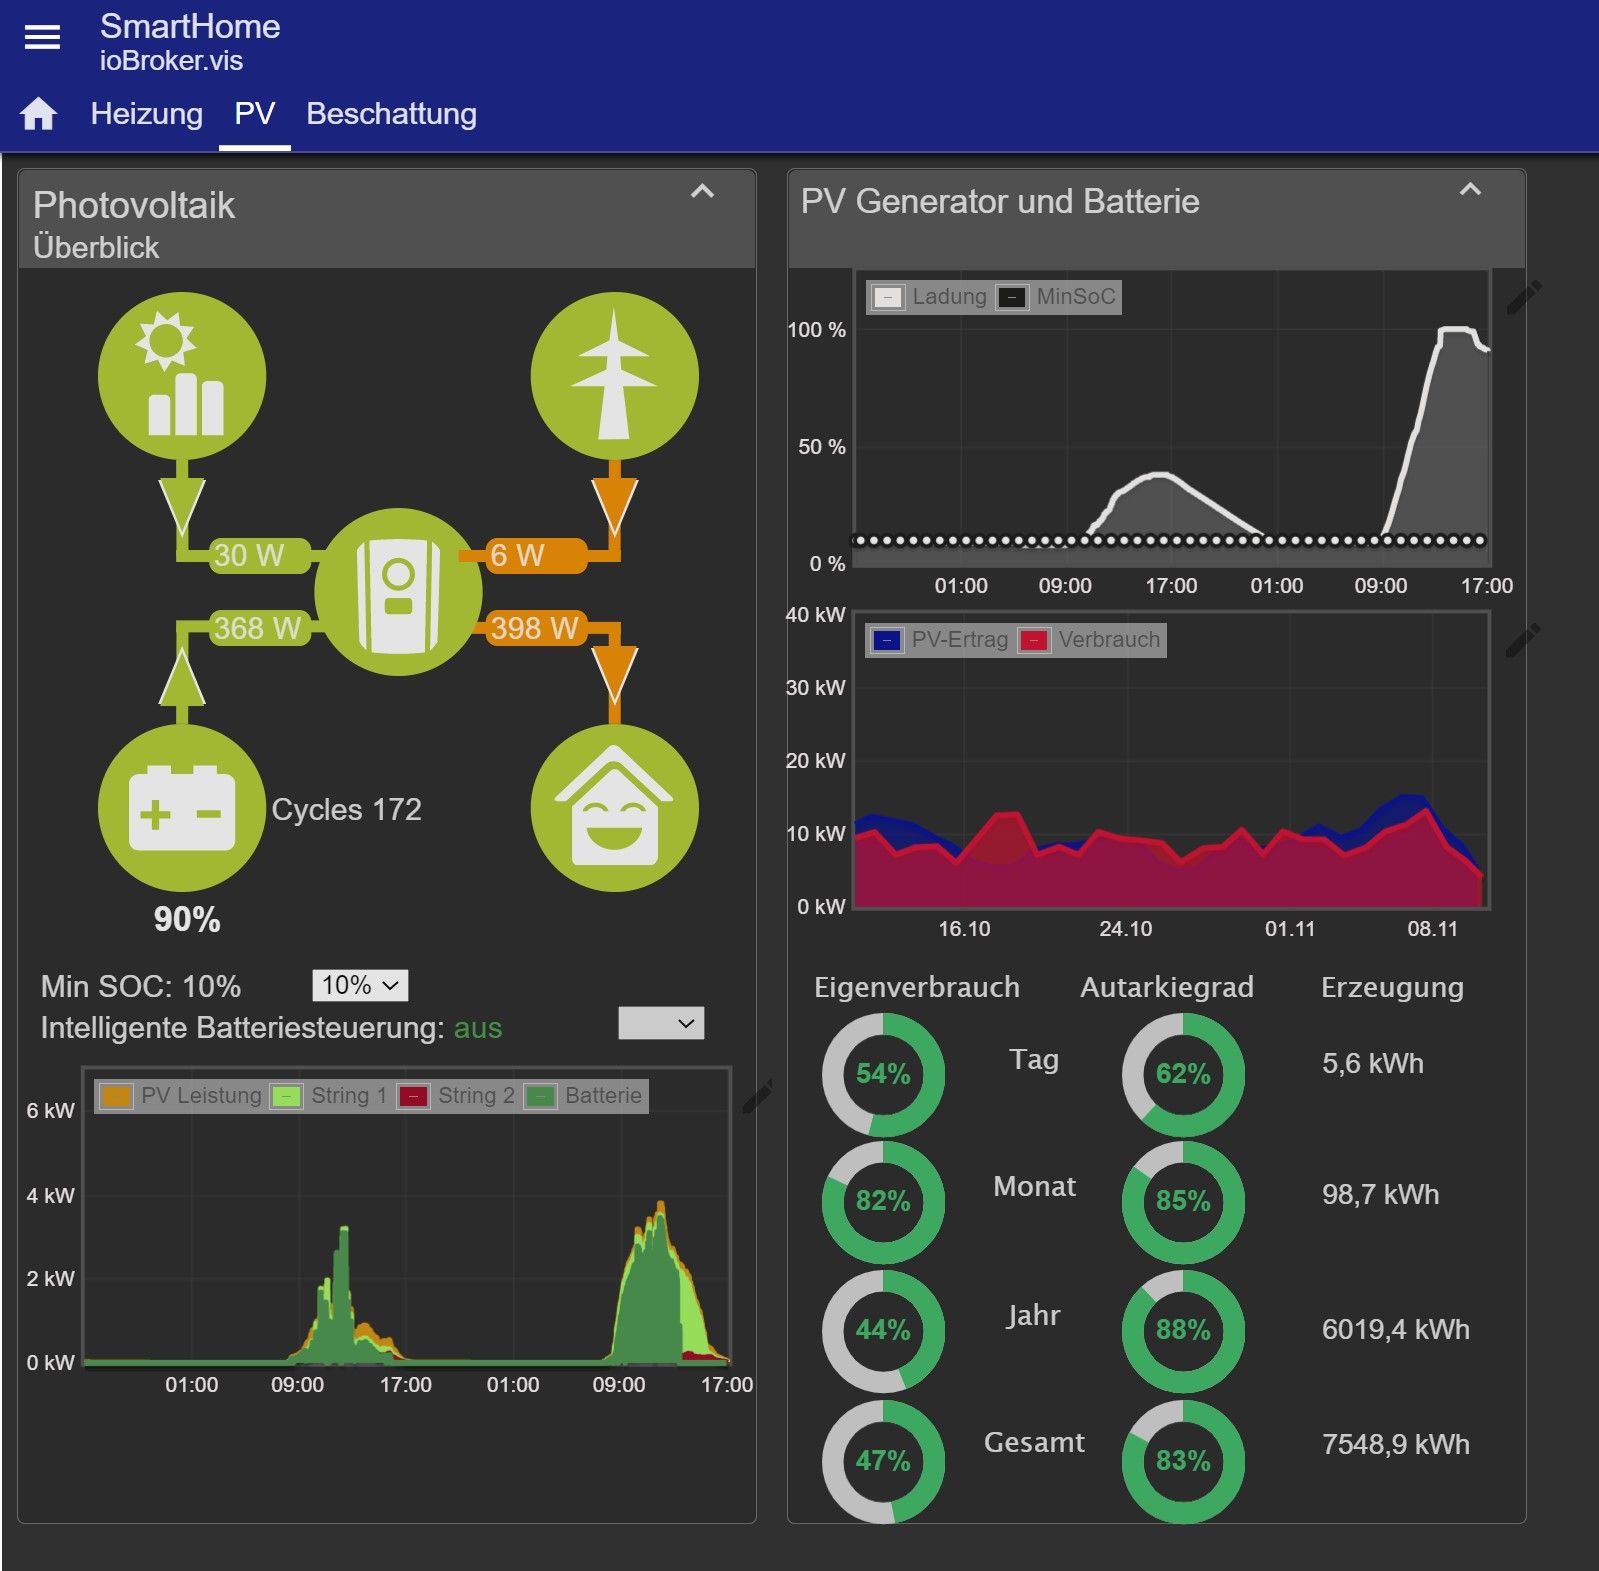Go to the home page icon

(39, 114)
